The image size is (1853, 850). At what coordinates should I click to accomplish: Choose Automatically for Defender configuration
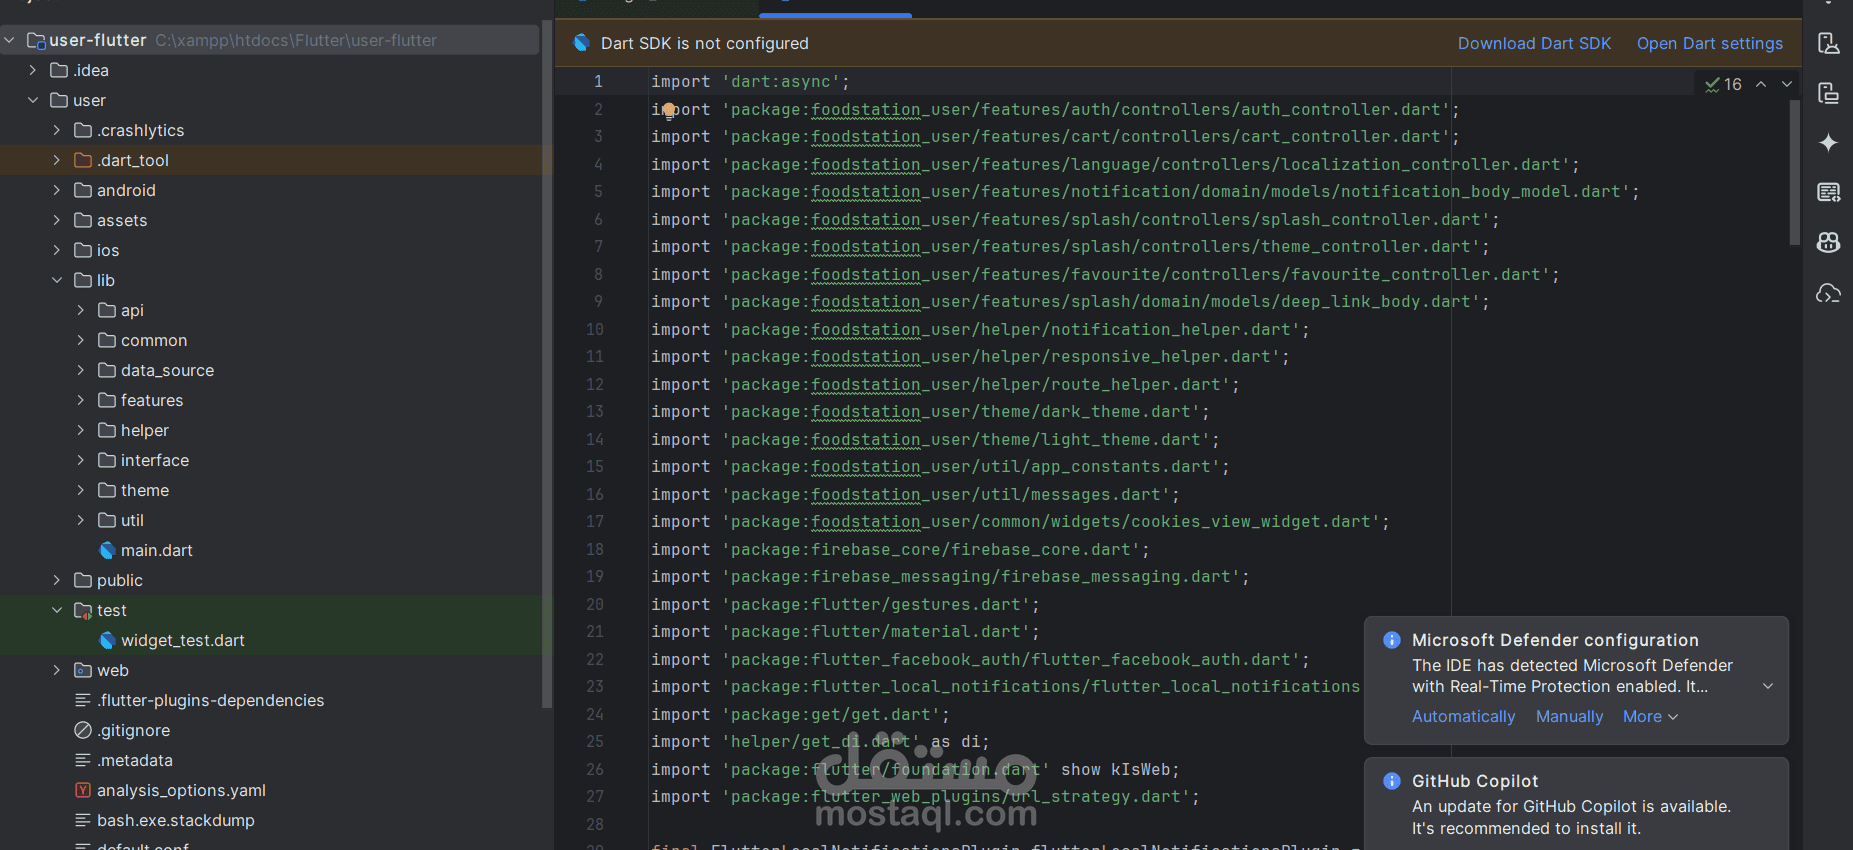pos(1463,716)
